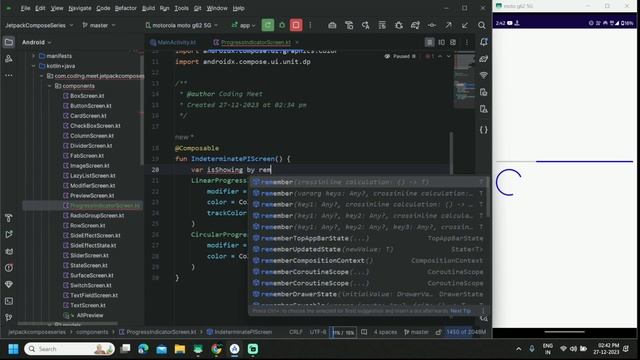Screen dimensions: 640x360
Task: Open Running Devices panel icon
Action: (484, 92)
